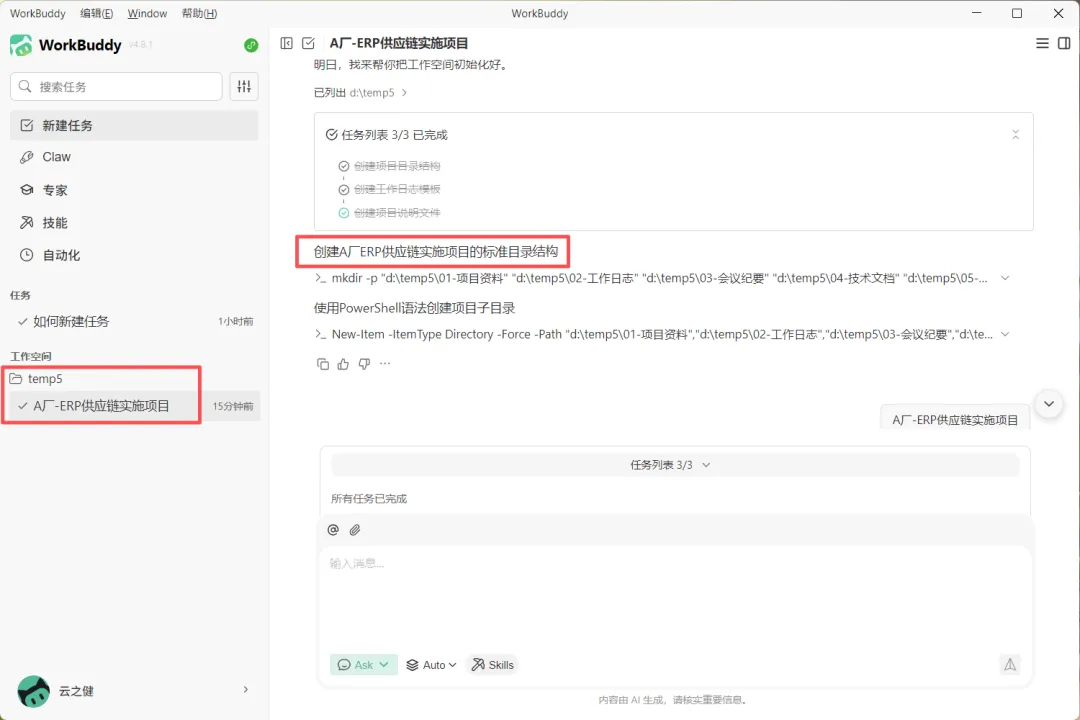
Task: Toggle the sidebar collapse icon
Action: (x=287, y=43)
